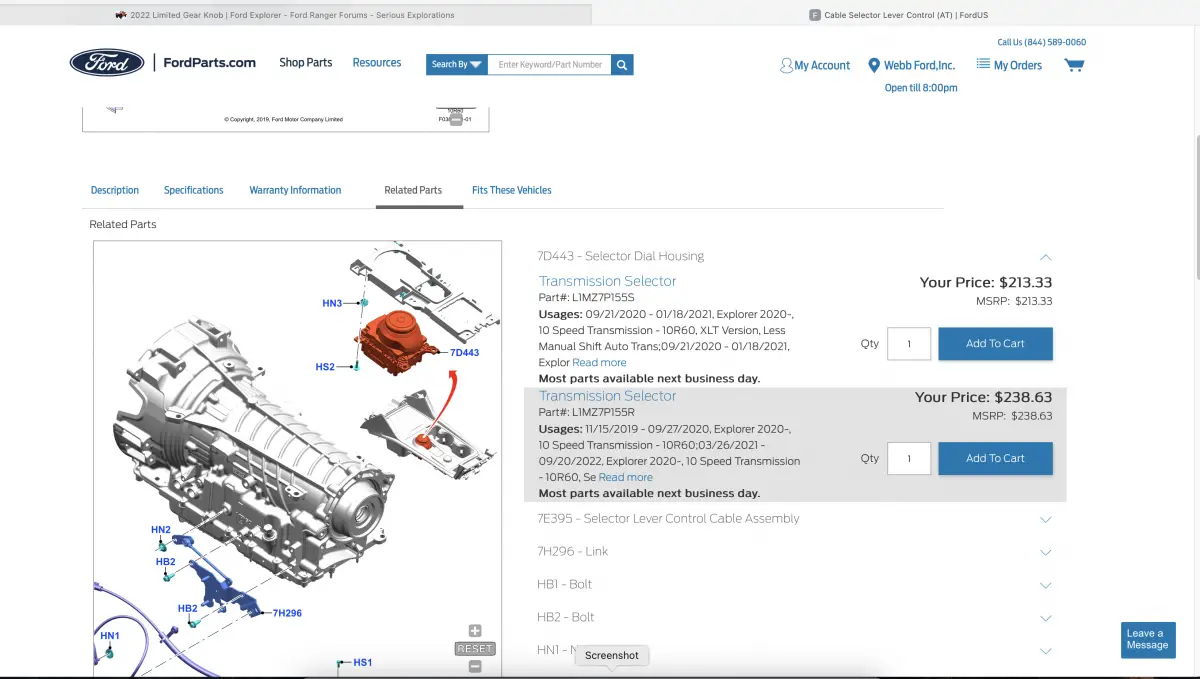Zoom out diagram with minus icon
Viewport: 1200px width, 679px height.
click(475, 666)
